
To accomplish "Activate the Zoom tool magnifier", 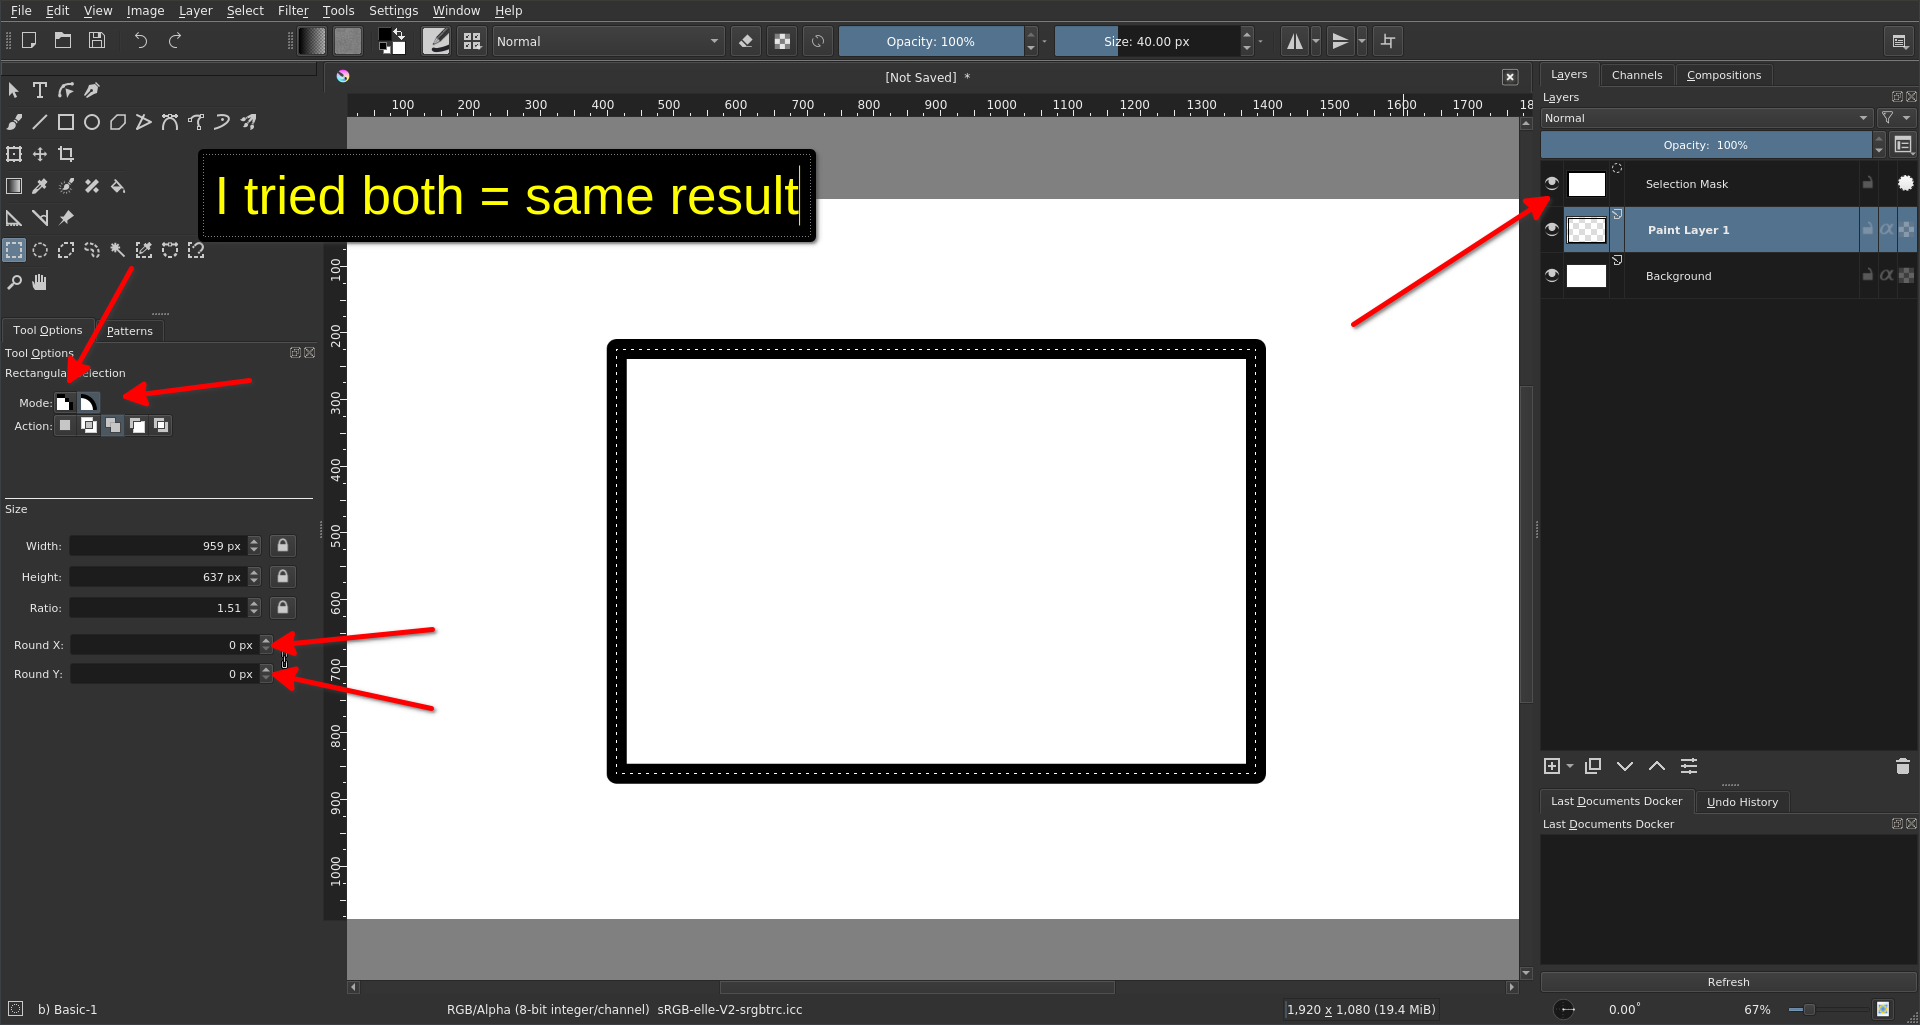I will tap(14, 282).
